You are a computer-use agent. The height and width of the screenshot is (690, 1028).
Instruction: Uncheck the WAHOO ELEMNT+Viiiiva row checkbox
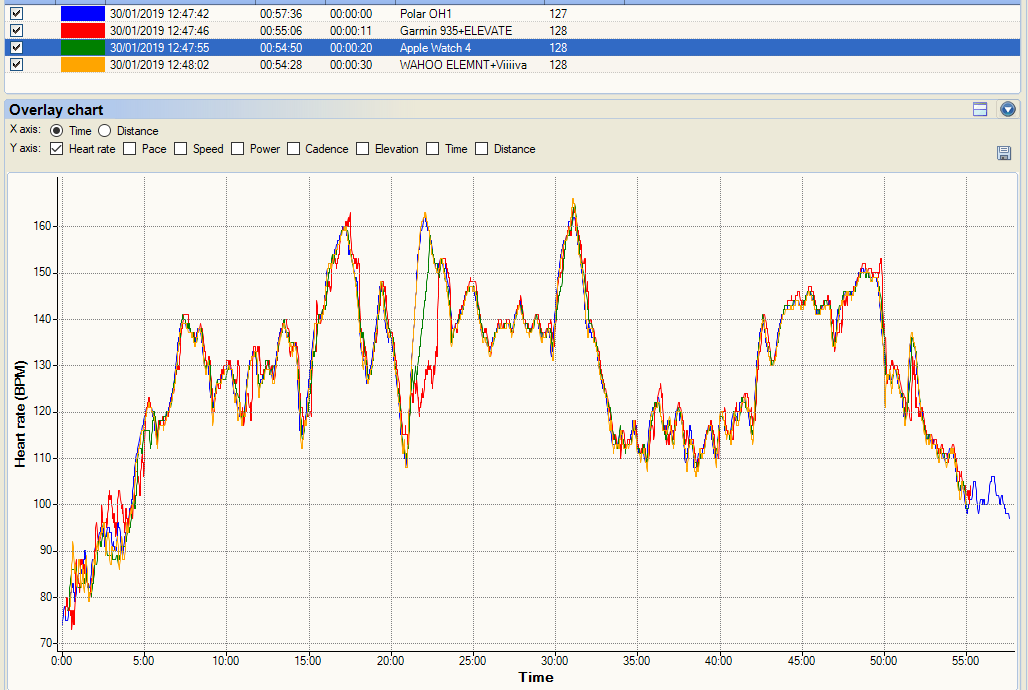coord(16,64)
